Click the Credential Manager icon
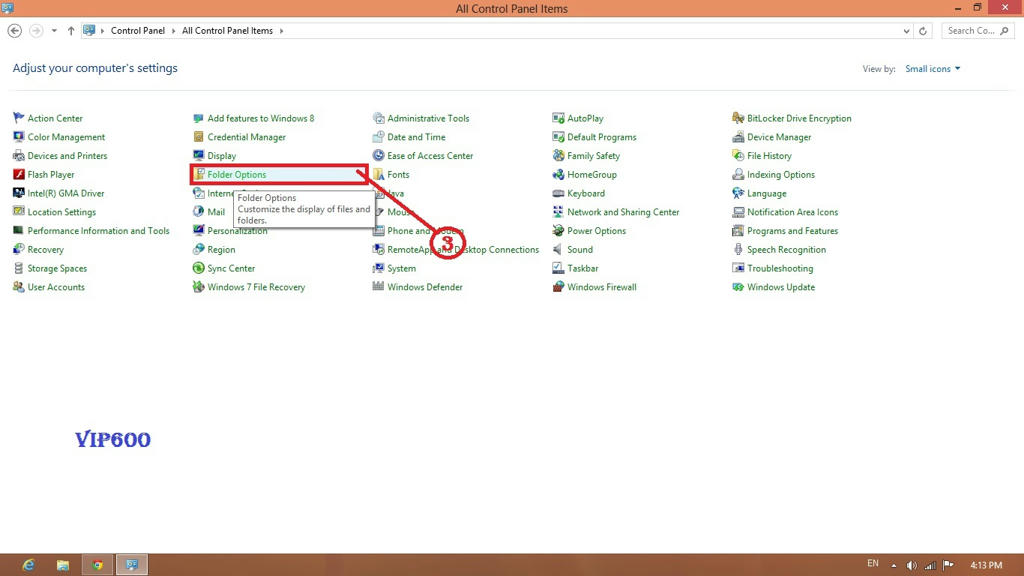Image resolution: width=1024 pixels, height=576 pixels. [x=199, y=137]
